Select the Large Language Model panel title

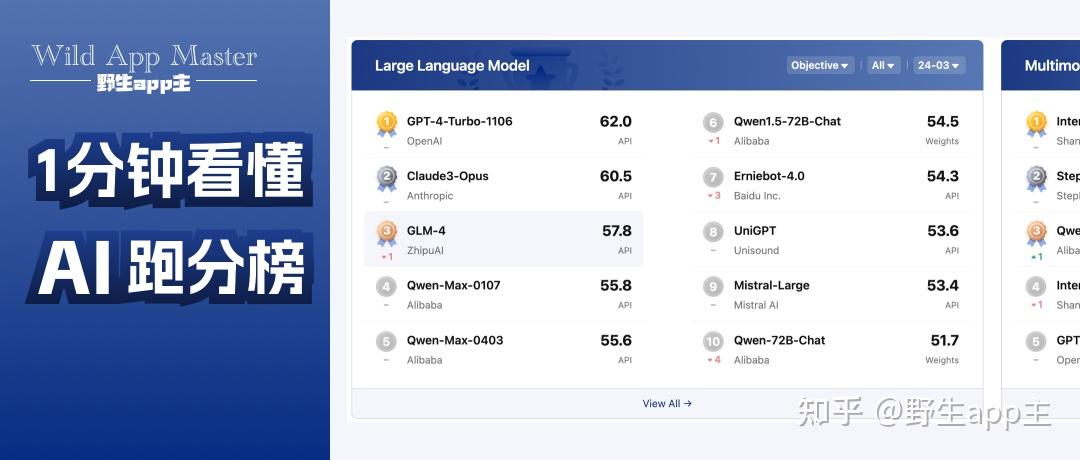(452, 66)
